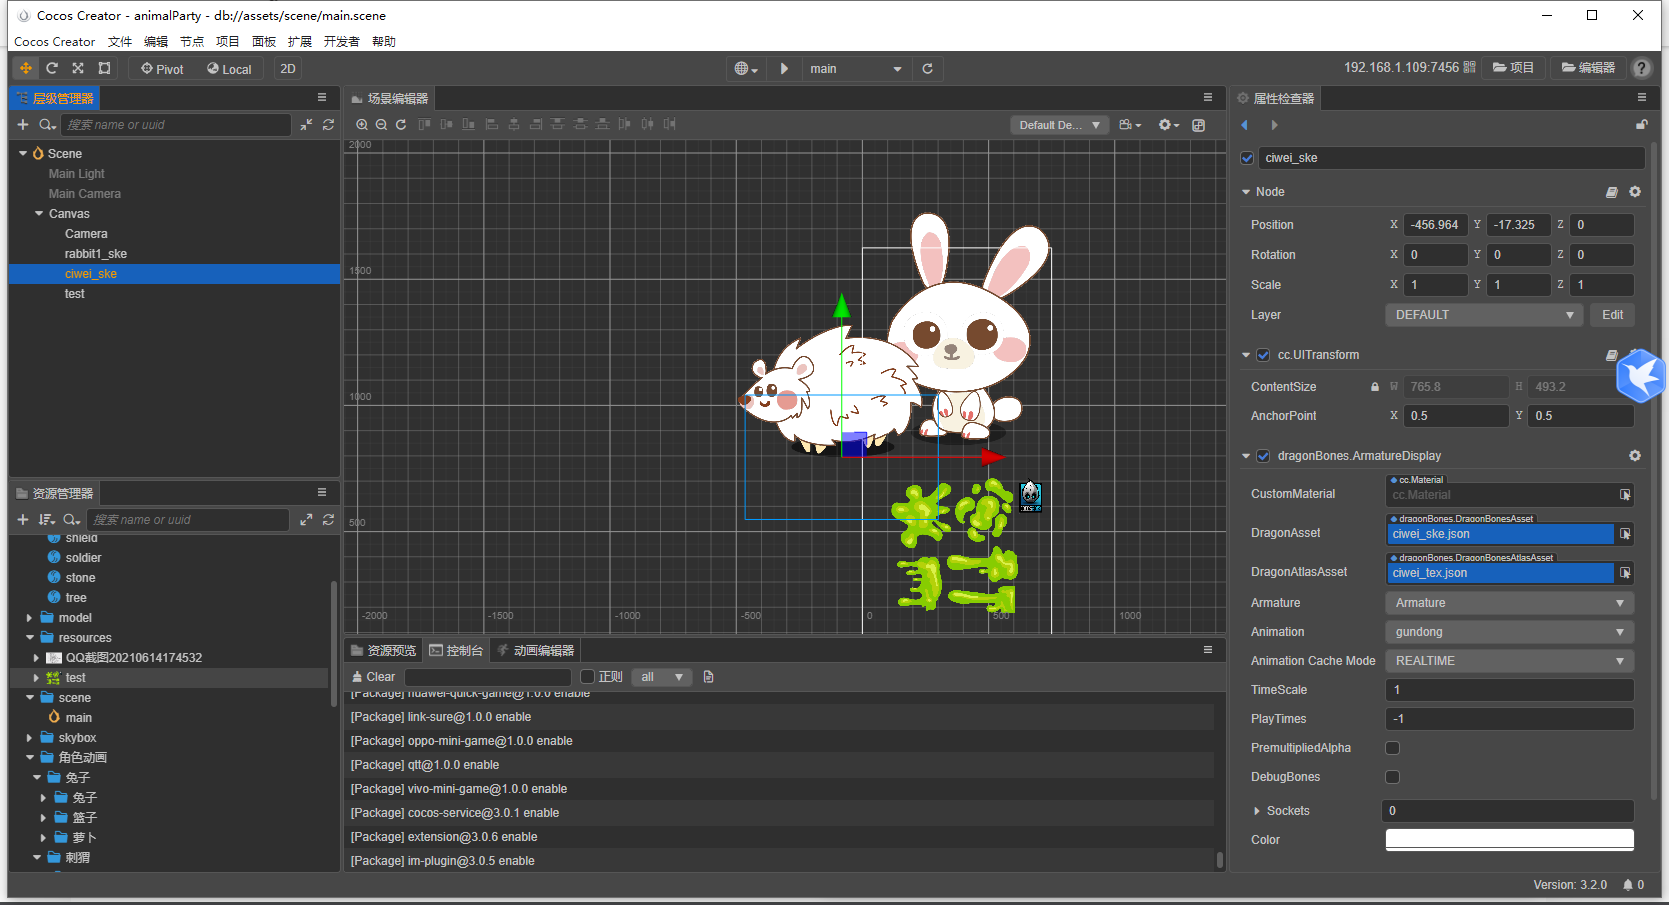The height and width of the screenshot is (905, 1669).
Task: Open the Animation gundong dropdown
Action: 1509,632
